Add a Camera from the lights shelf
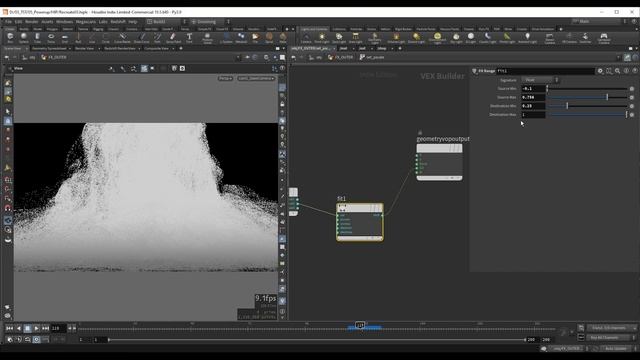Image resolution: width=640 pixels, height=360 pixels. click(x=306, y=38)
